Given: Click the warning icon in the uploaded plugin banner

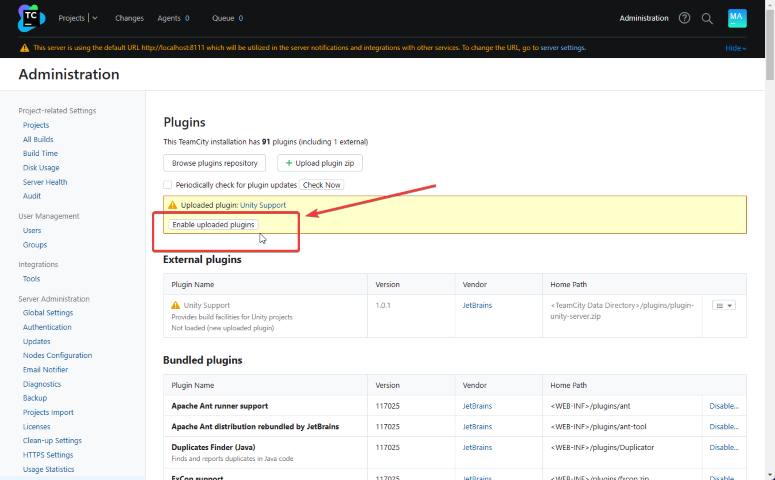Looking at the screenshot, I should click(172, 205).
